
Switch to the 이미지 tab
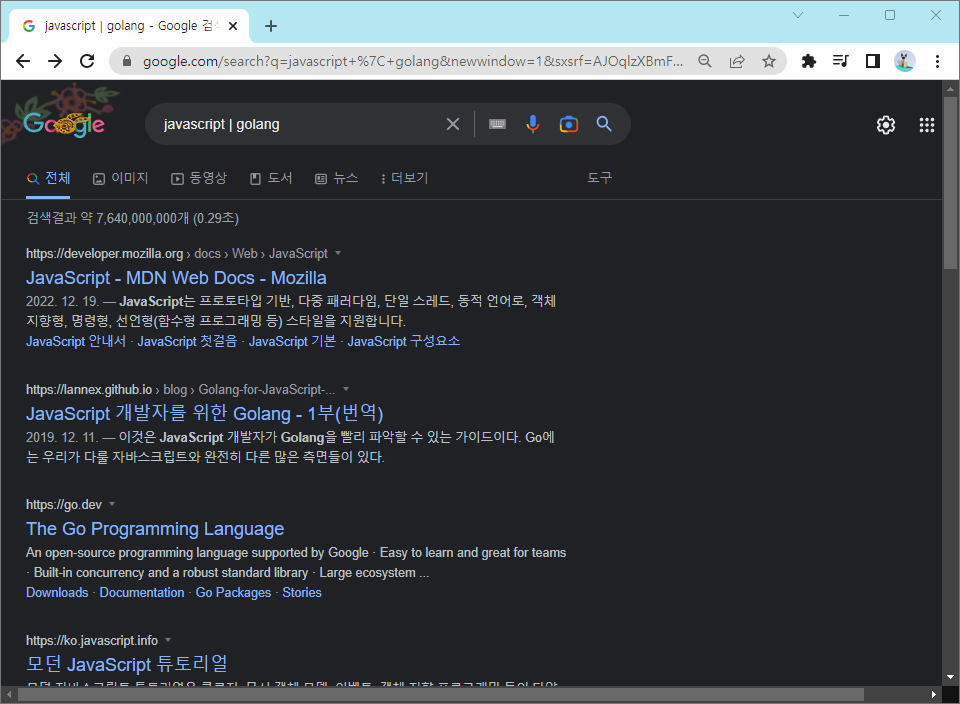point(121,178)
